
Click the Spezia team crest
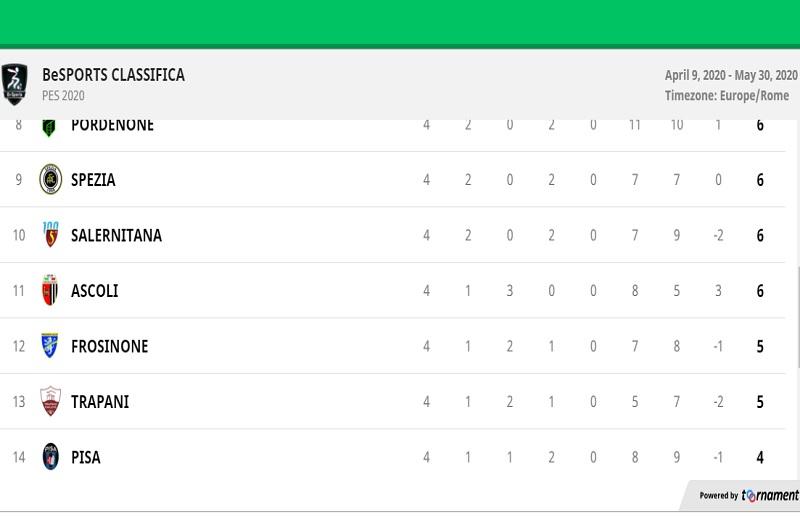click(x=51, y=179)
